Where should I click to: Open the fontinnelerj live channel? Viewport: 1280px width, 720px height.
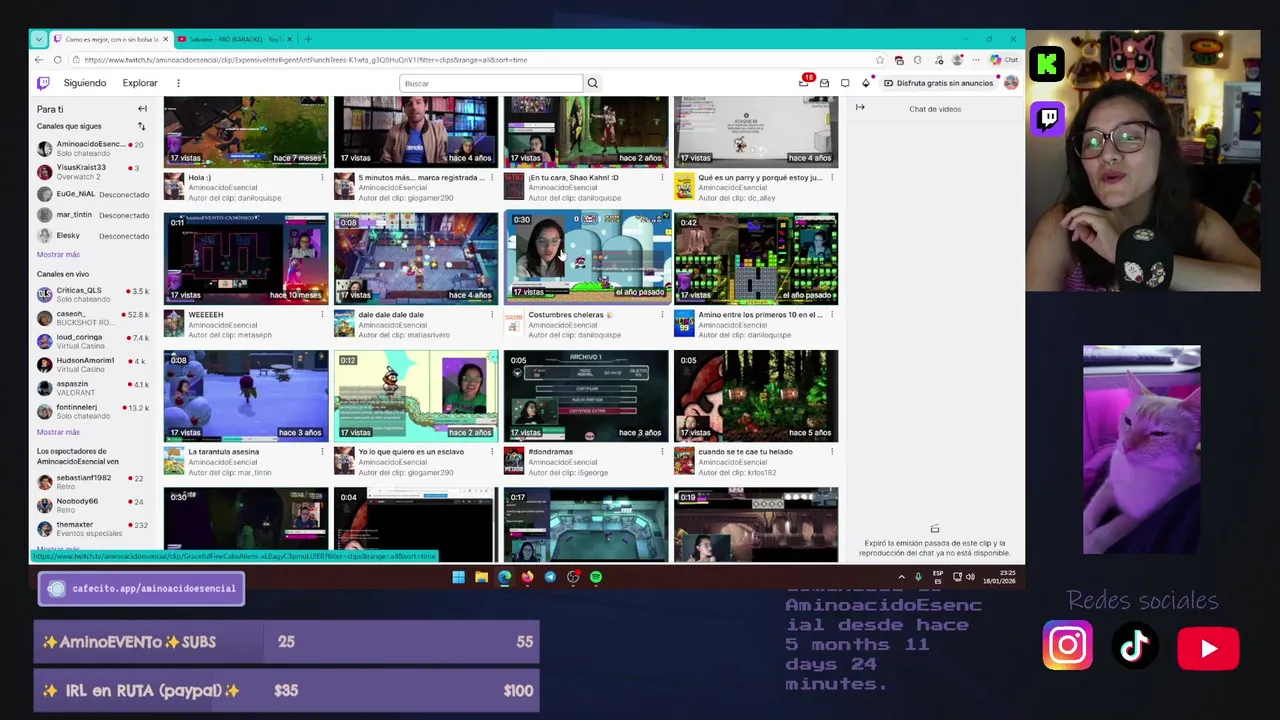click(92, 411)
